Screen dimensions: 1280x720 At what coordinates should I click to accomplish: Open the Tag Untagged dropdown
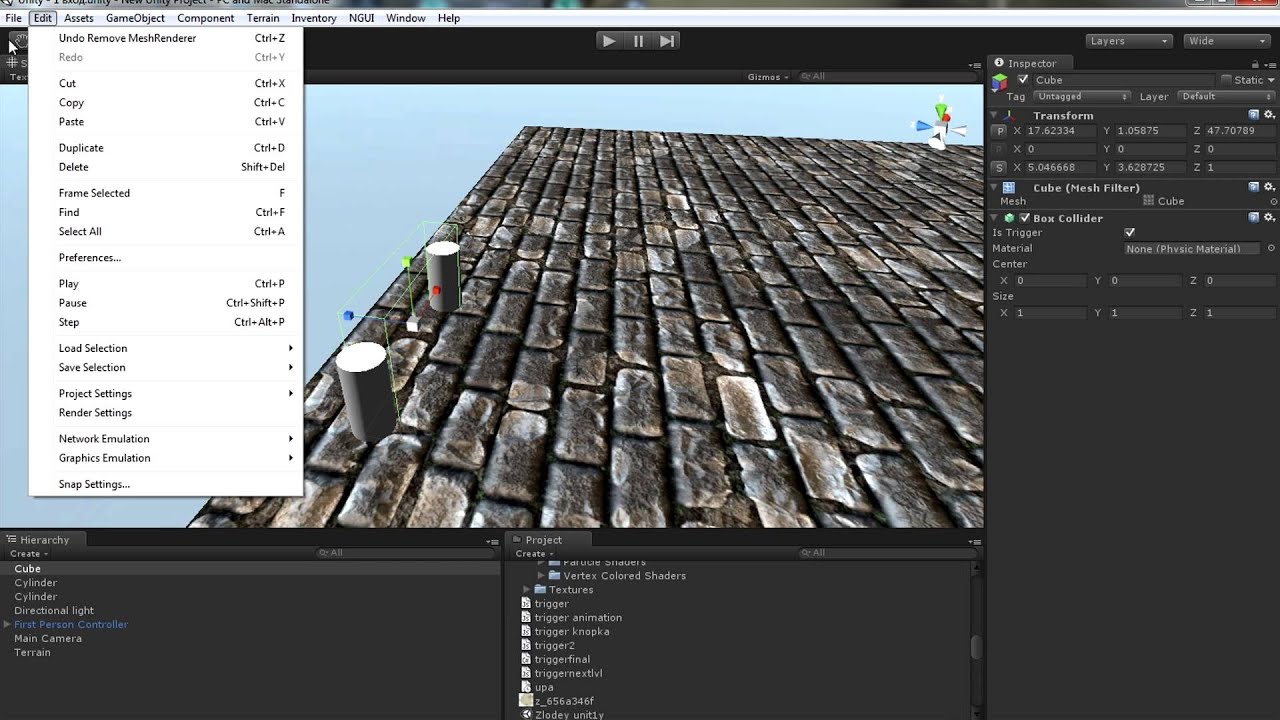(1082, 97)
